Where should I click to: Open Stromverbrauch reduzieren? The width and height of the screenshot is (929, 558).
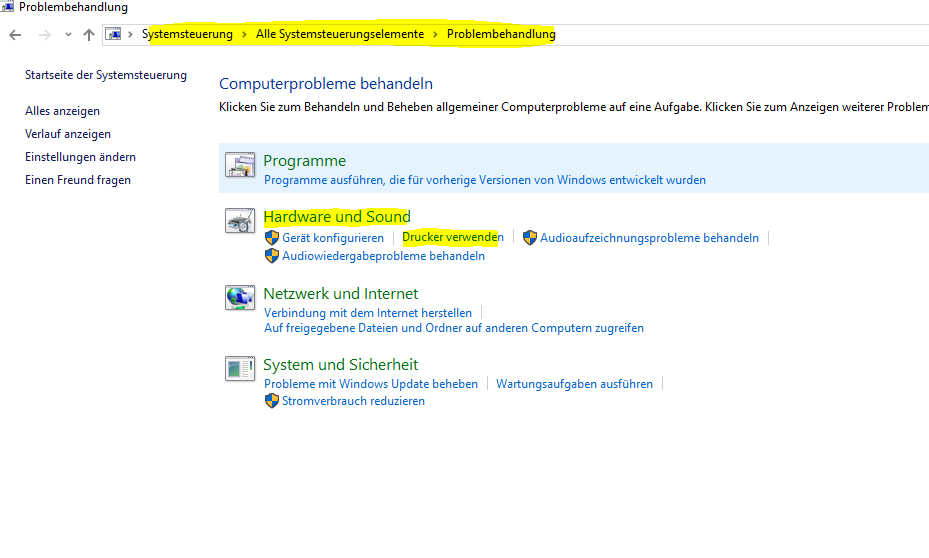353,401
